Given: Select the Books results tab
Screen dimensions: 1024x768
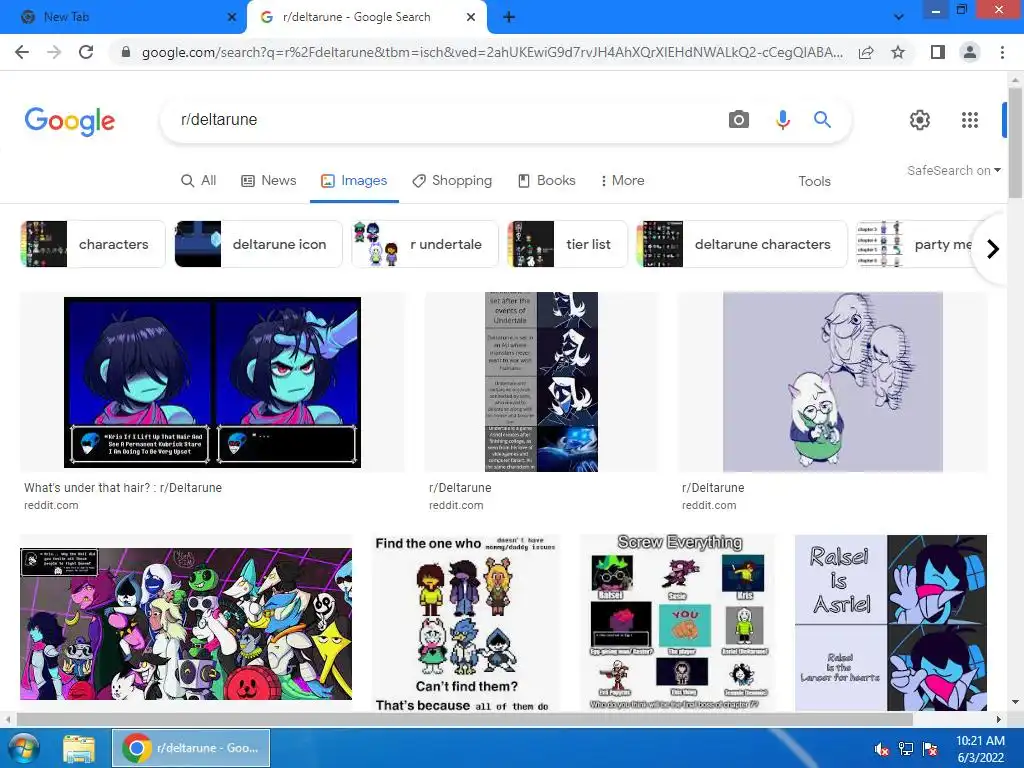Looking at the screenshot, I should 547,181.
